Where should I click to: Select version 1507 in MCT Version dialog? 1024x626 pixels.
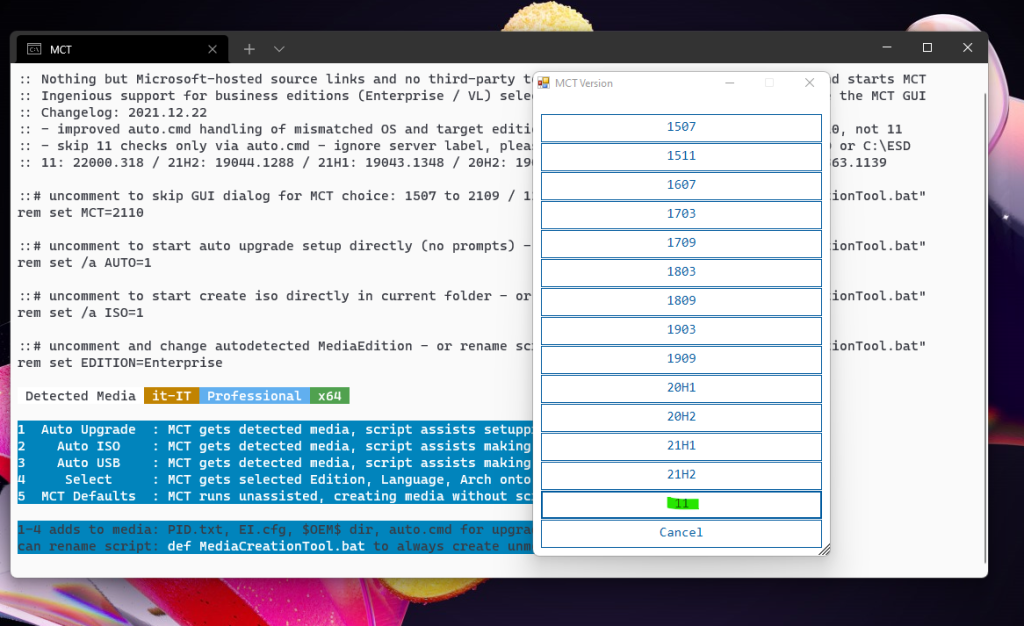pos(681,127)
